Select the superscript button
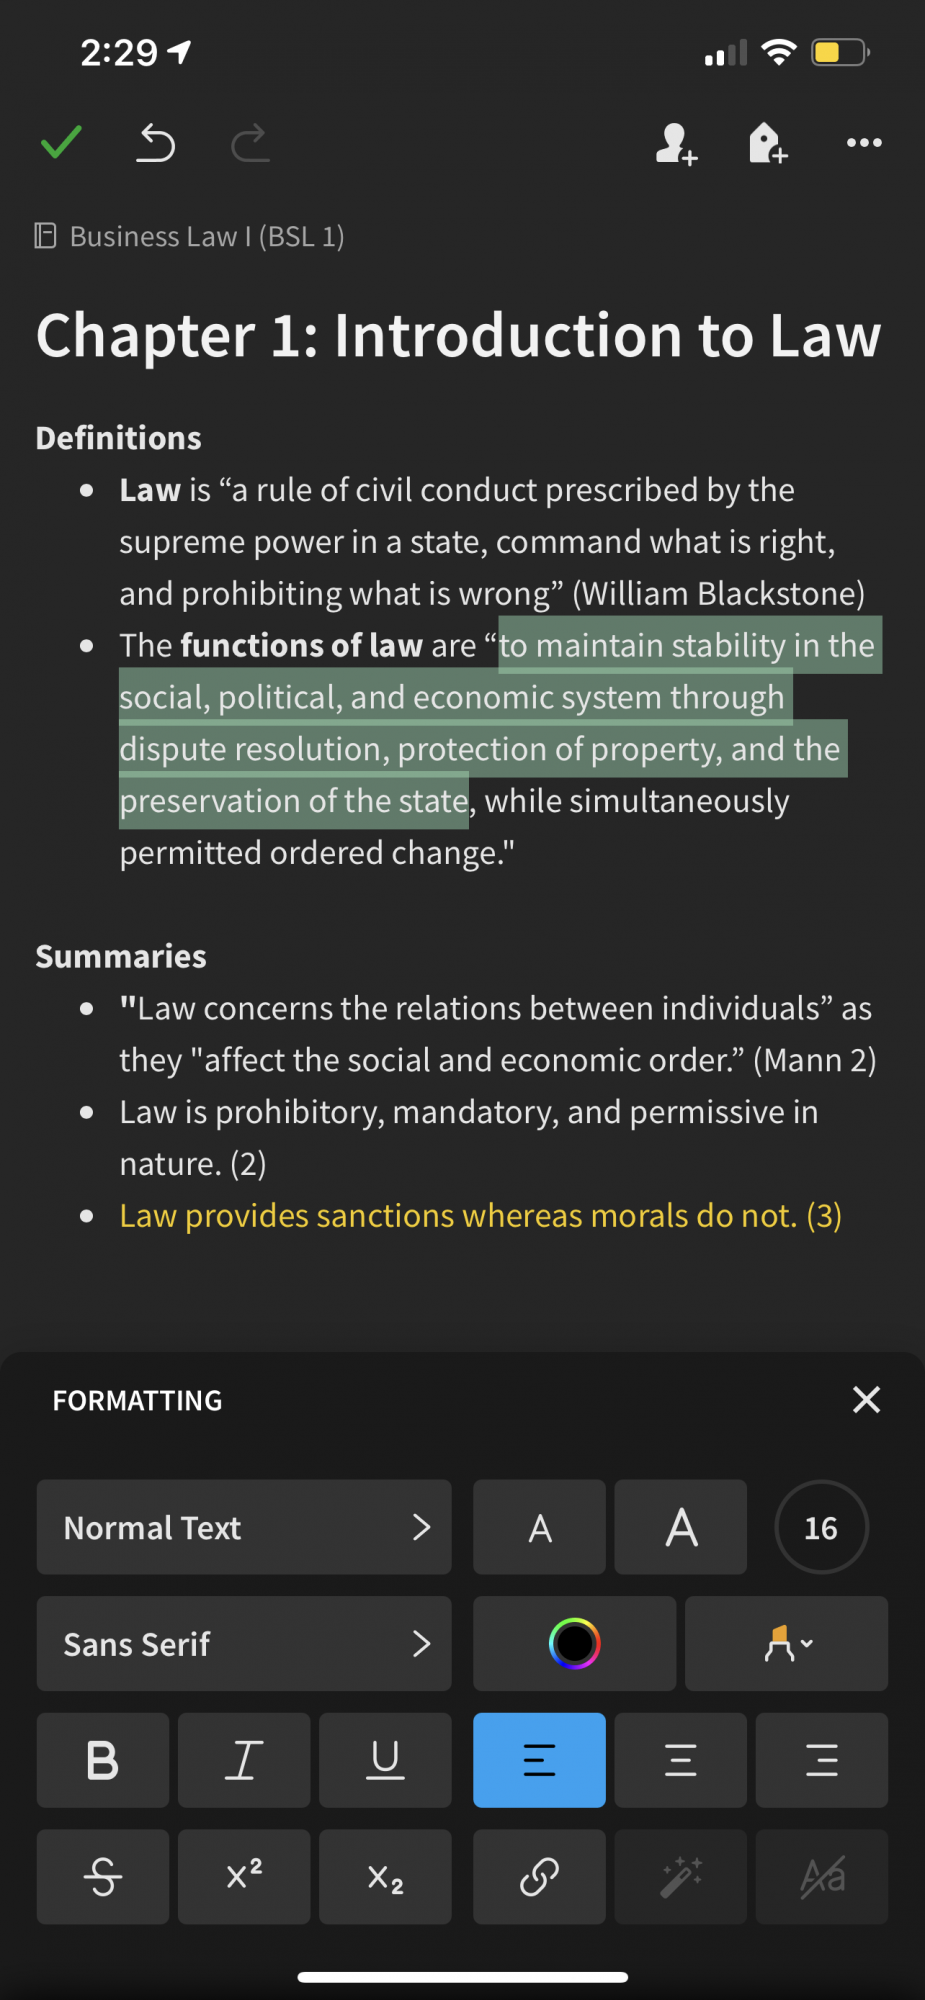The width and height of the screenshot is (925, 2000). click(x=244, y=1877)
